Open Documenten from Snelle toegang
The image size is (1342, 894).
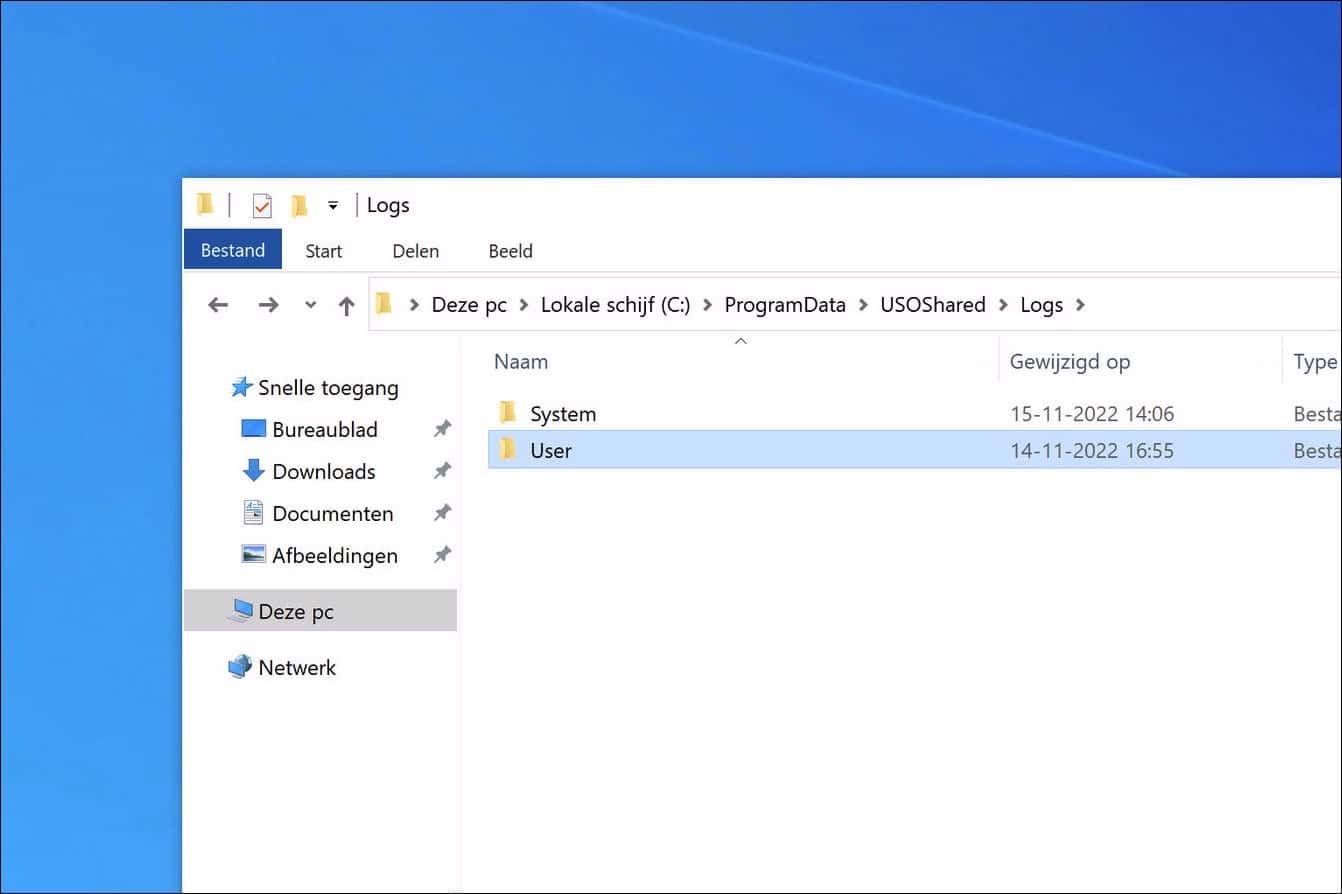[332, 513]
